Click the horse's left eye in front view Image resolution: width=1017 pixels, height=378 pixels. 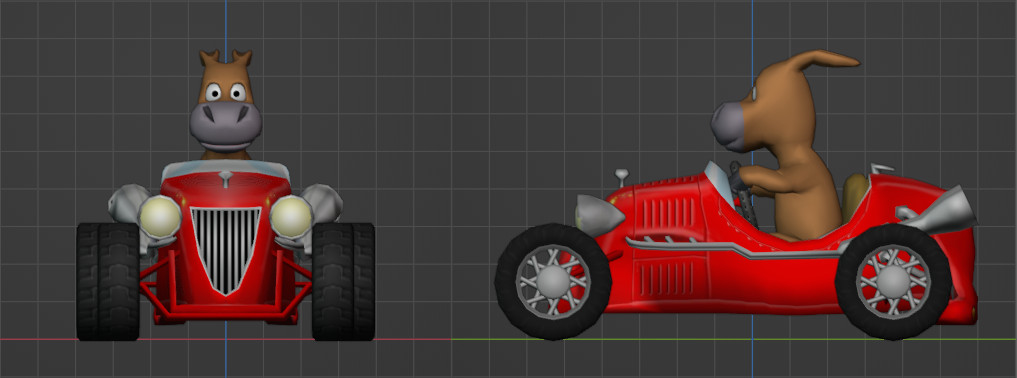[x=213, y=93]
